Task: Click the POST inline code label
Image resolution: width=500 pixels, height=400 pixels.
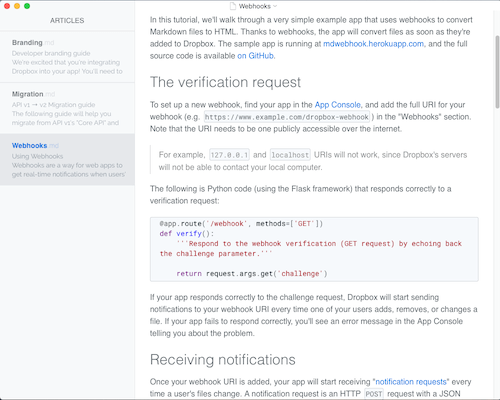Action: click(x=374, y=394)
